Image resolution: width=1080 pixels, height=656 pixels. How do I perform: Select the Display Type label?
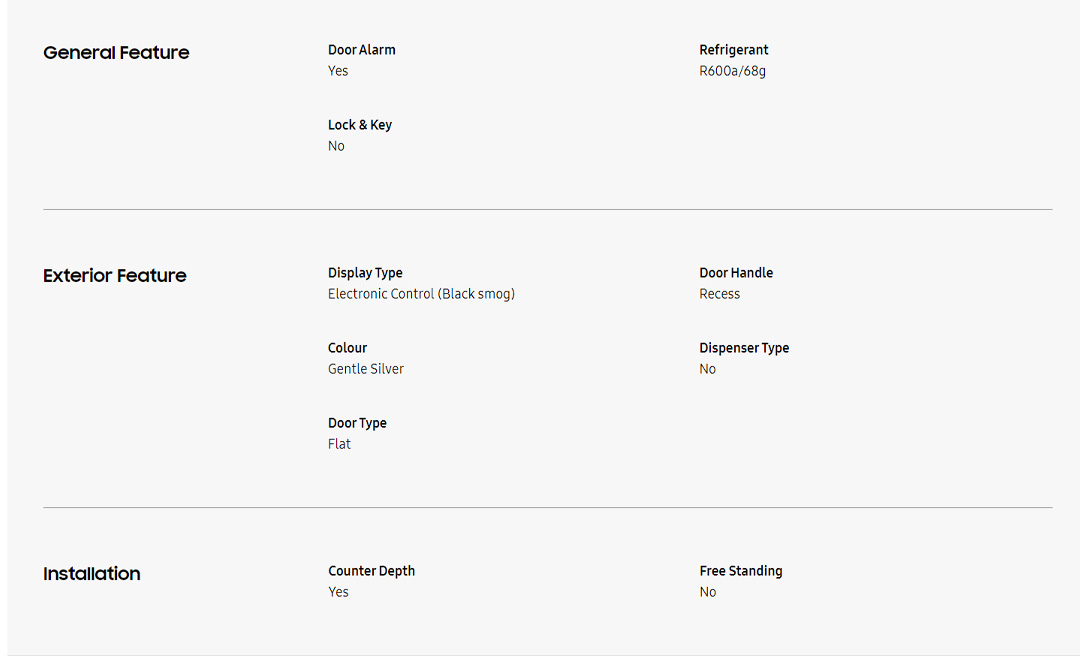click(x=365, y=273)
